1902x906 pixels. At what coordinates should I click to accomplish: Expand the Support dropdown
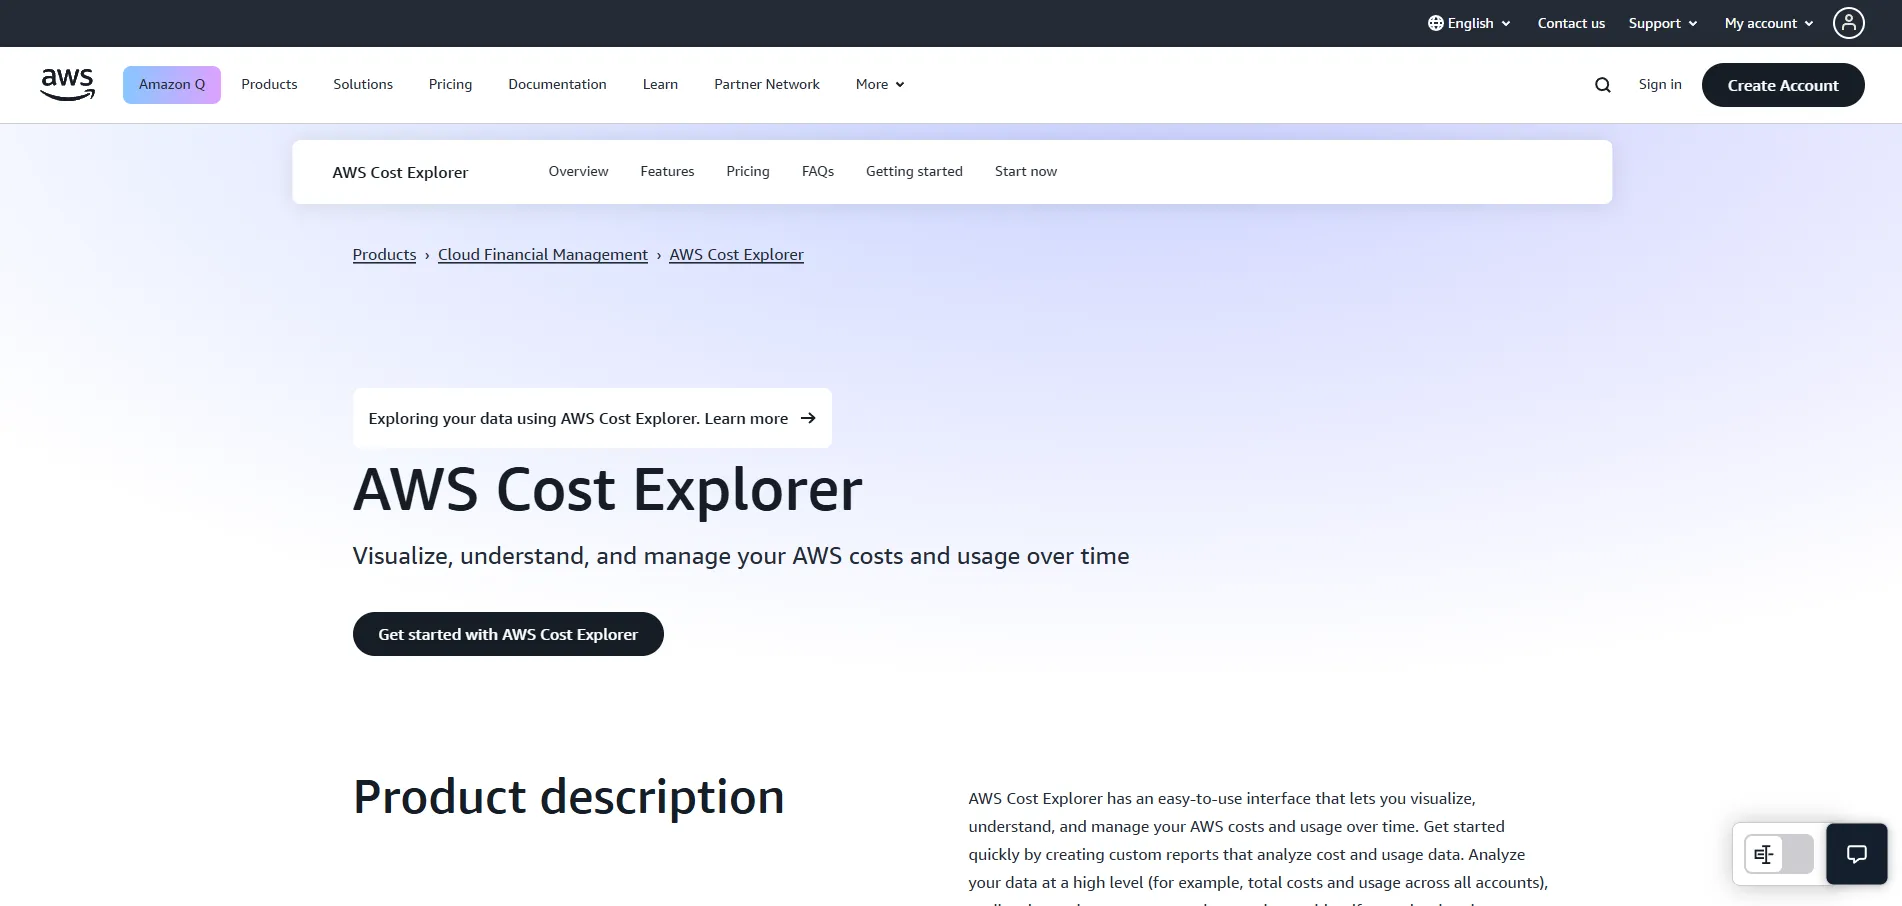point(1662,23)
